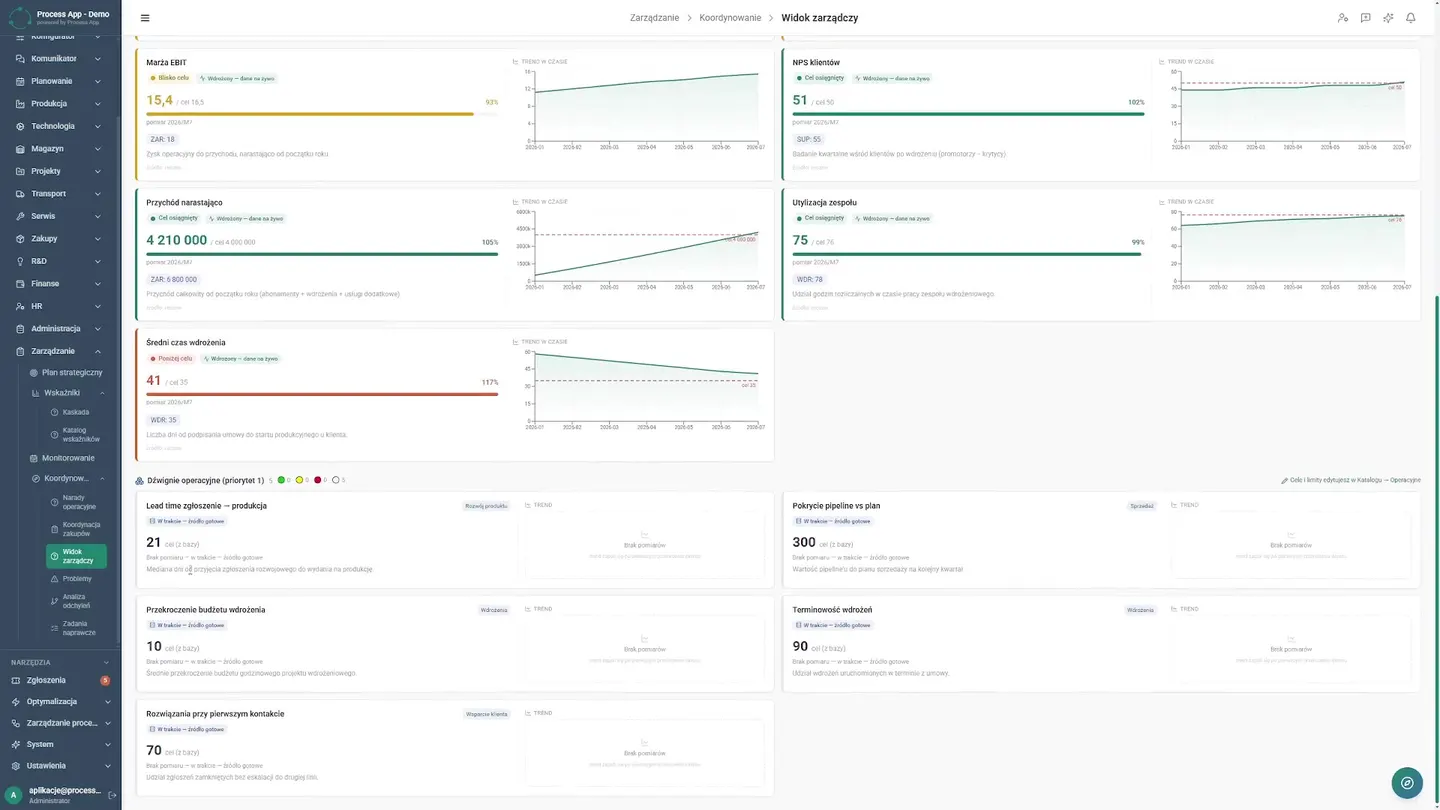
Task: Select the Widok zarządczy menu item
Action: click(x=76, y=556)
